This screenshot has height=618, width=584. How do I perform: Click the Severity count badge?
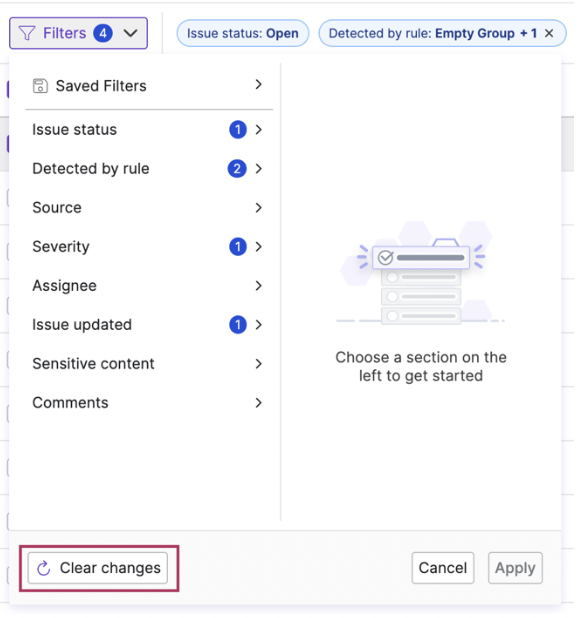click(x=238, y=247)
